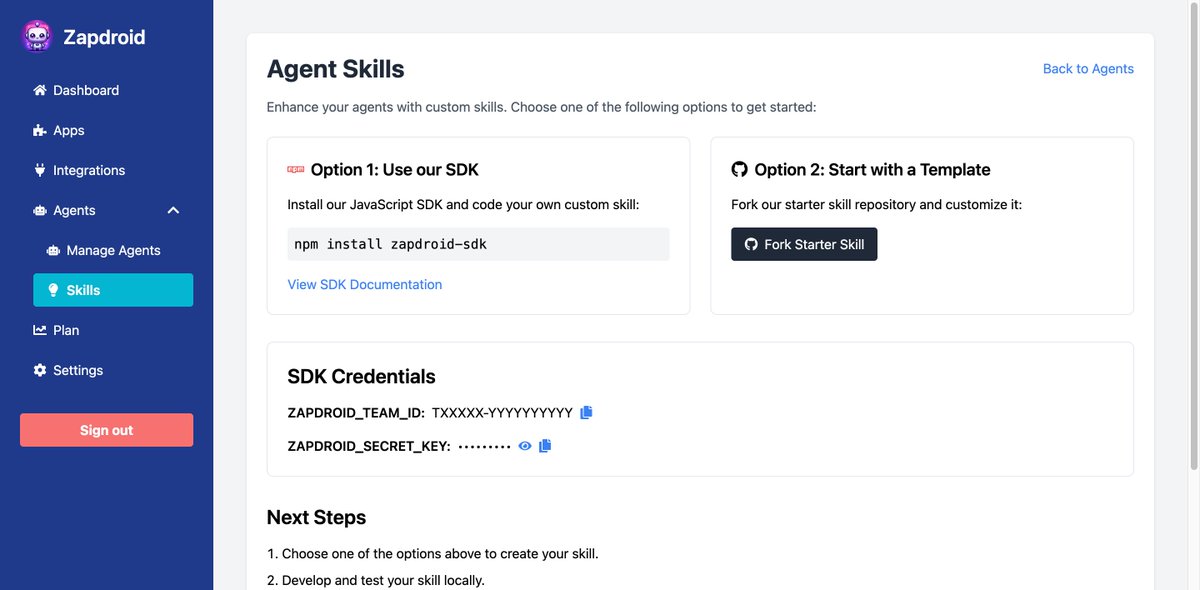This screenshot has height=590, width=1200.
Task: Reveal the secret key with eye icon
Action: tap(525, 446)
